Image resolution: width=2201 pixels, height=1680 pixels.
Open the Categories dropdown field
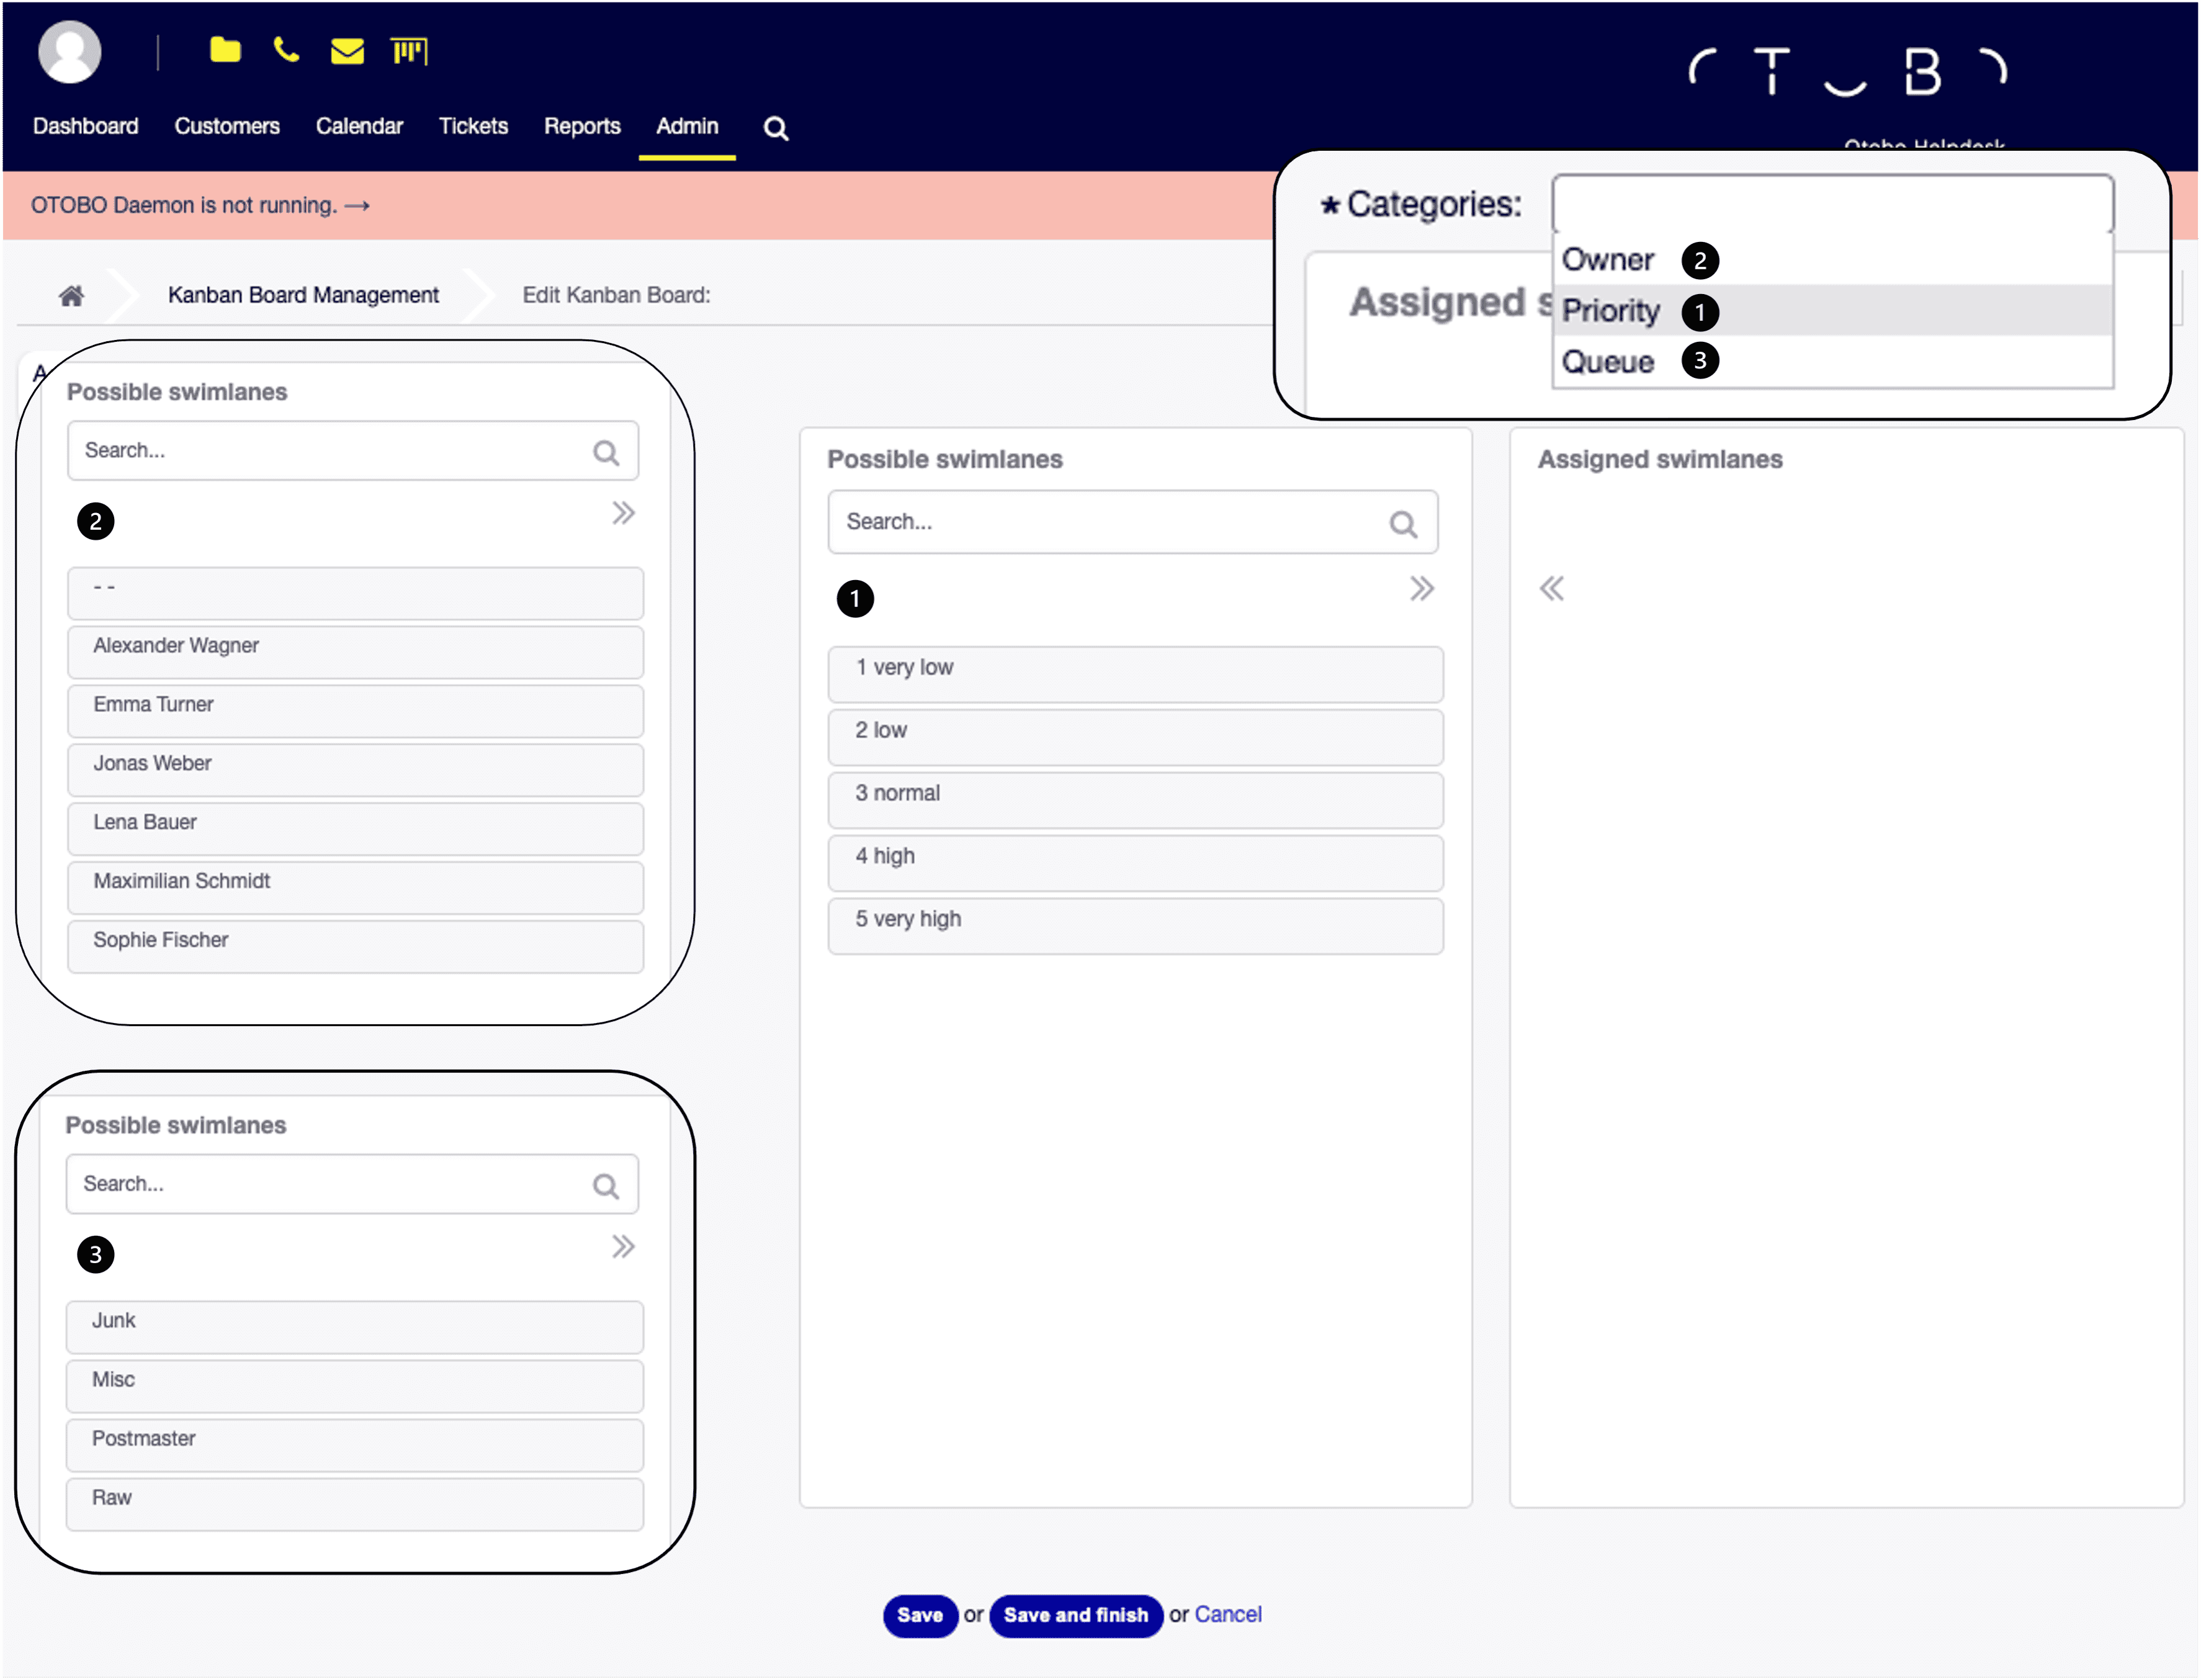(1832, 204)
